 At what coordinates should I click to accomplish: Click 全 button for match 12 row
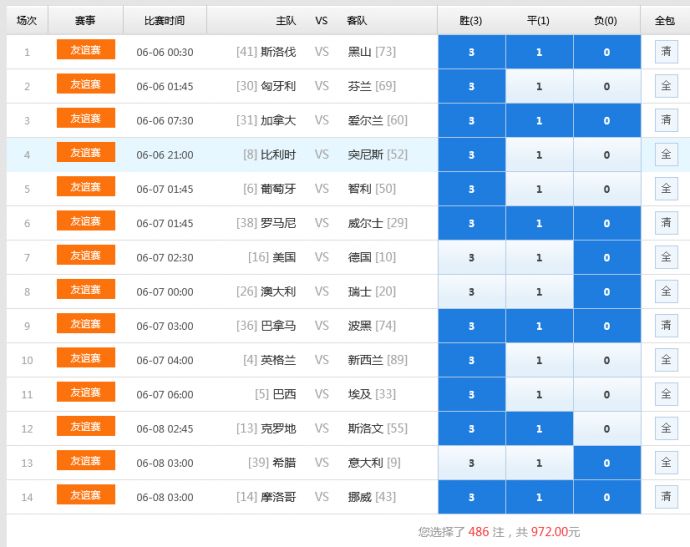coord(666,428)
